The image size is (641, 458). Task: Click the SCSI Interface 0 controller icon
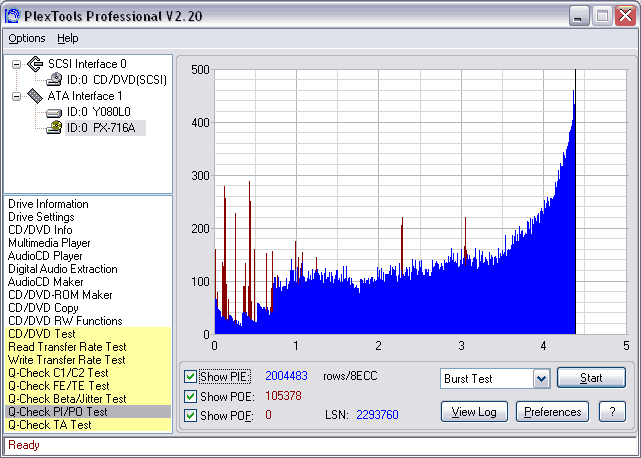(35, 64)
